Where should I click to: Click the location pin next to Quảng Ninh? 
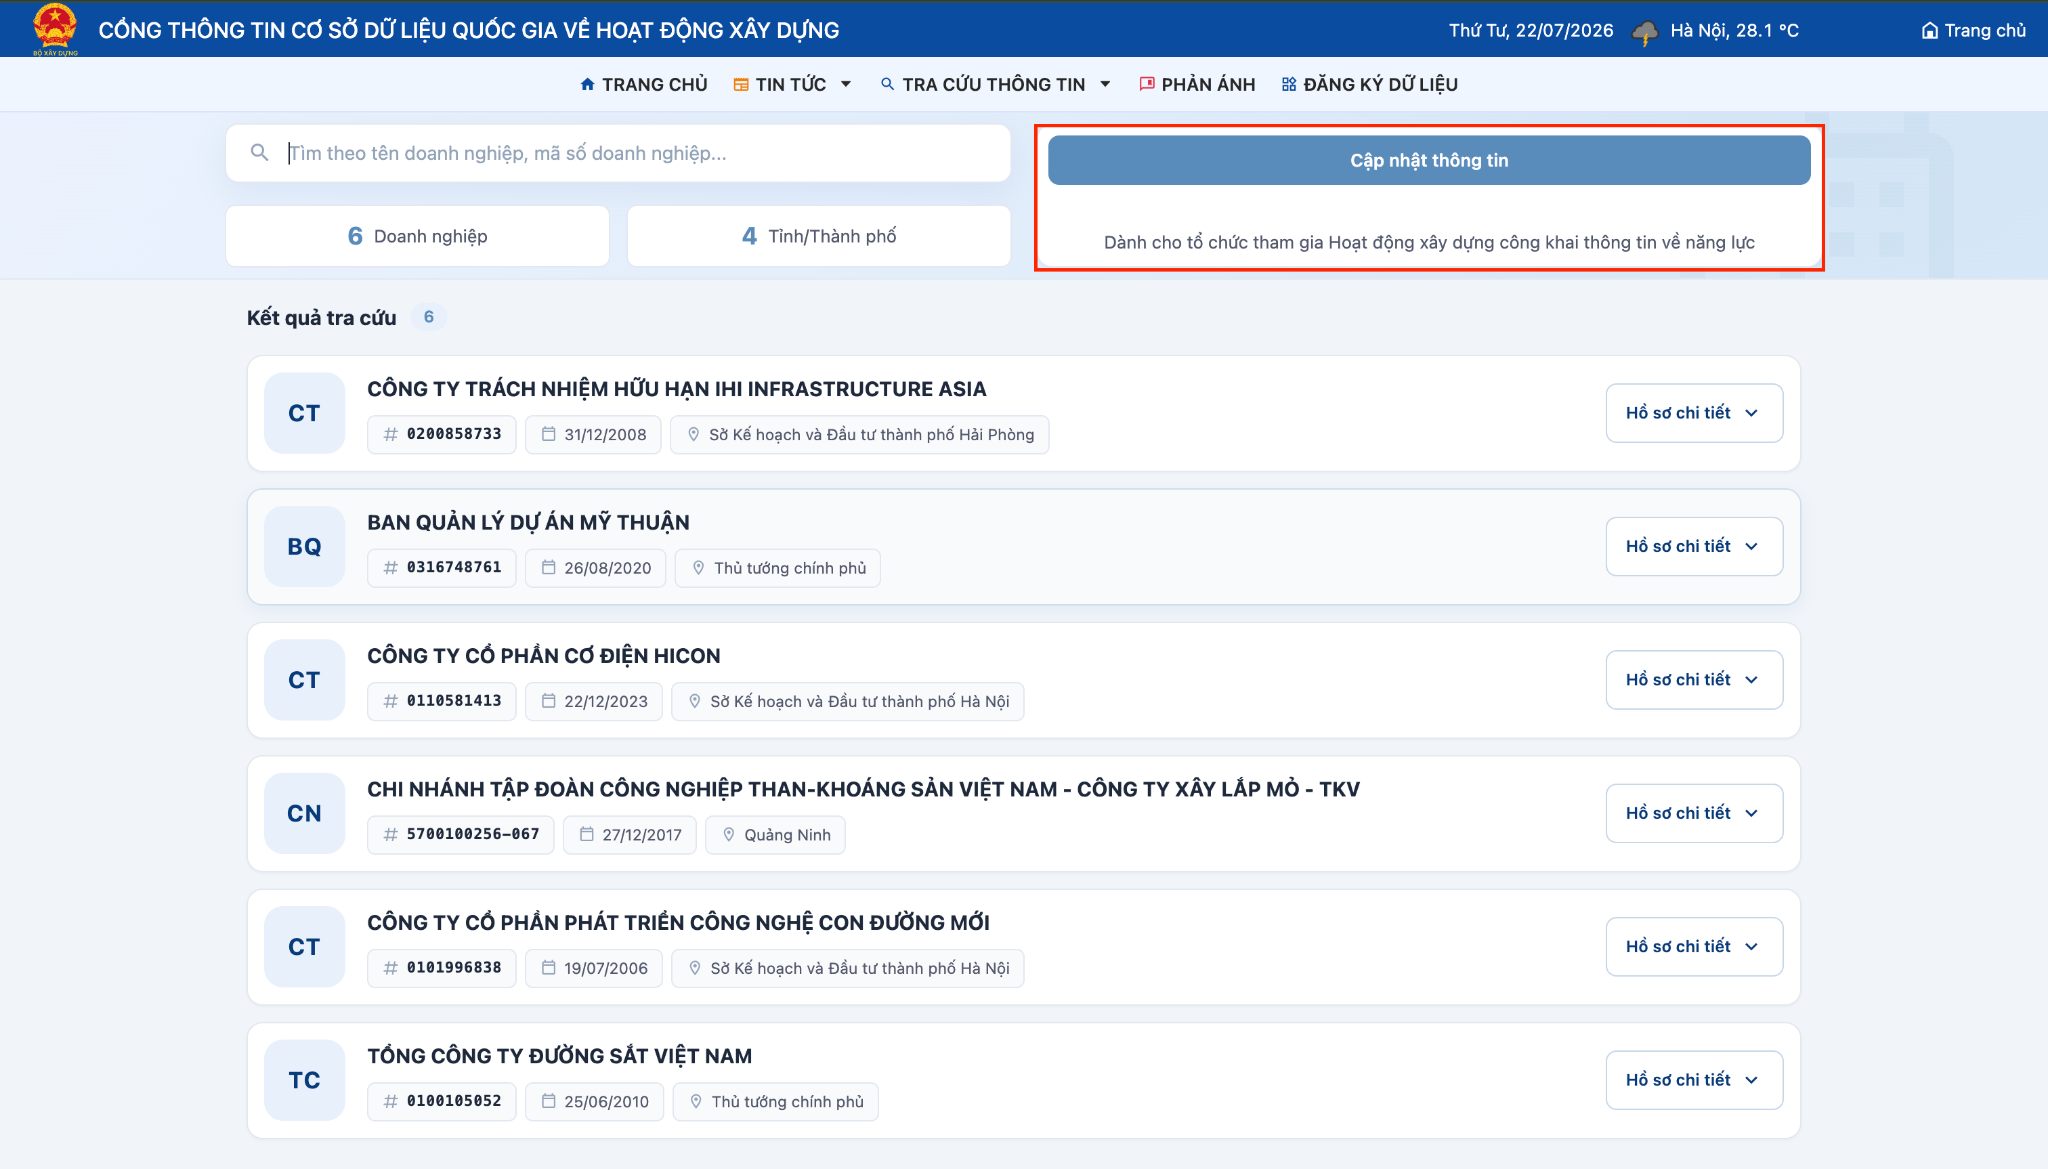(x=729, y=834)
